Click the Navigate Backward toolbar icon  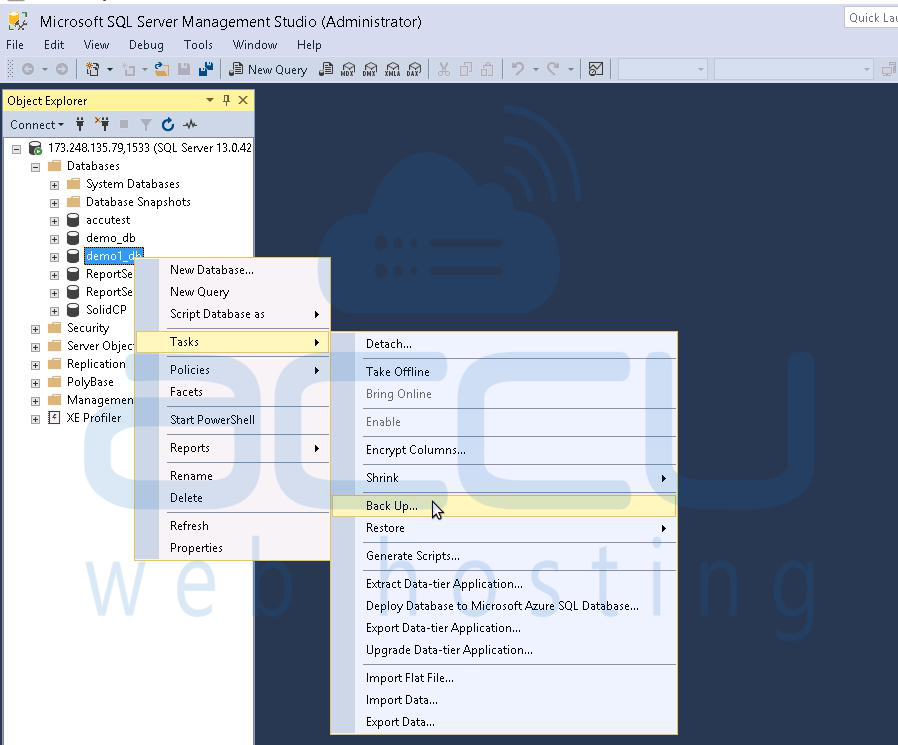click(27, 69)
